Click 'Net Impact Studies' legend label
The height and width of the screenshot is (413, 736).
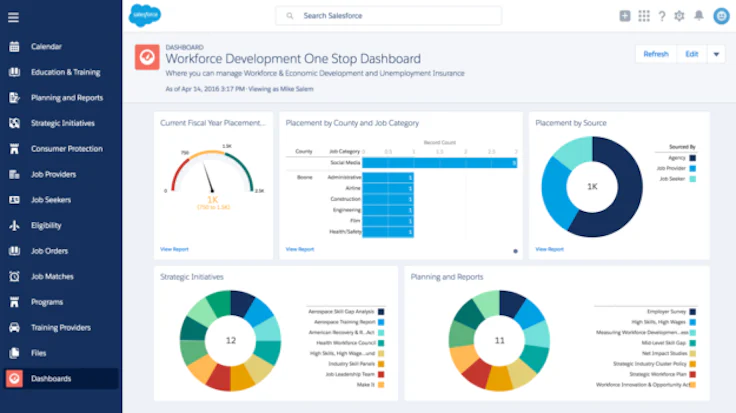click(665, 353)
